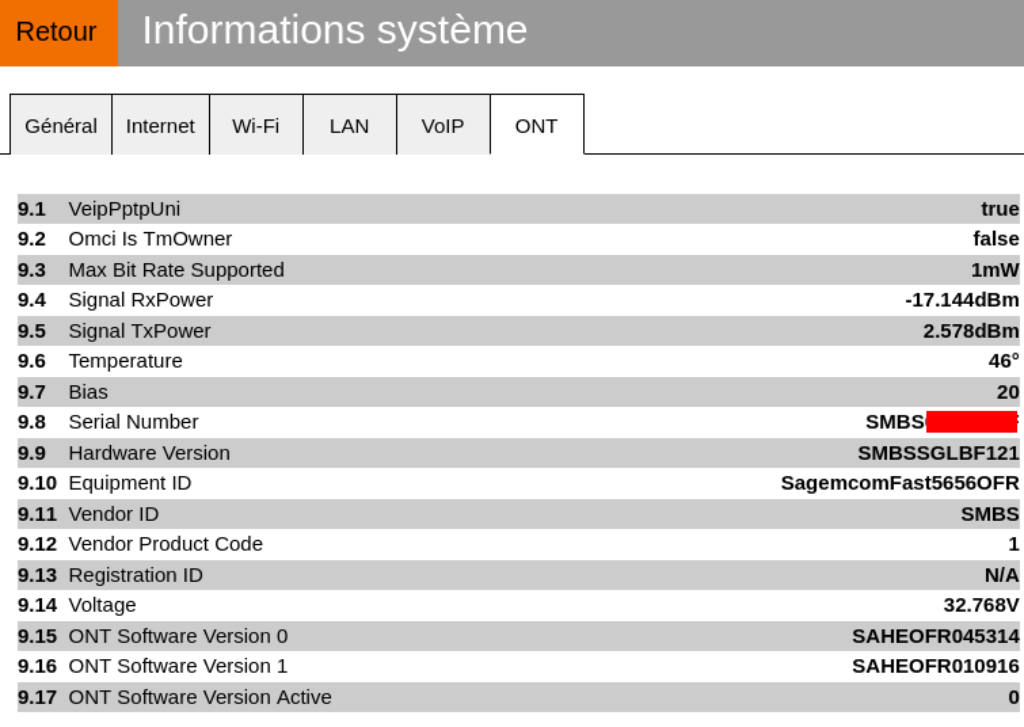Open the Internet tab

point(161,125)
